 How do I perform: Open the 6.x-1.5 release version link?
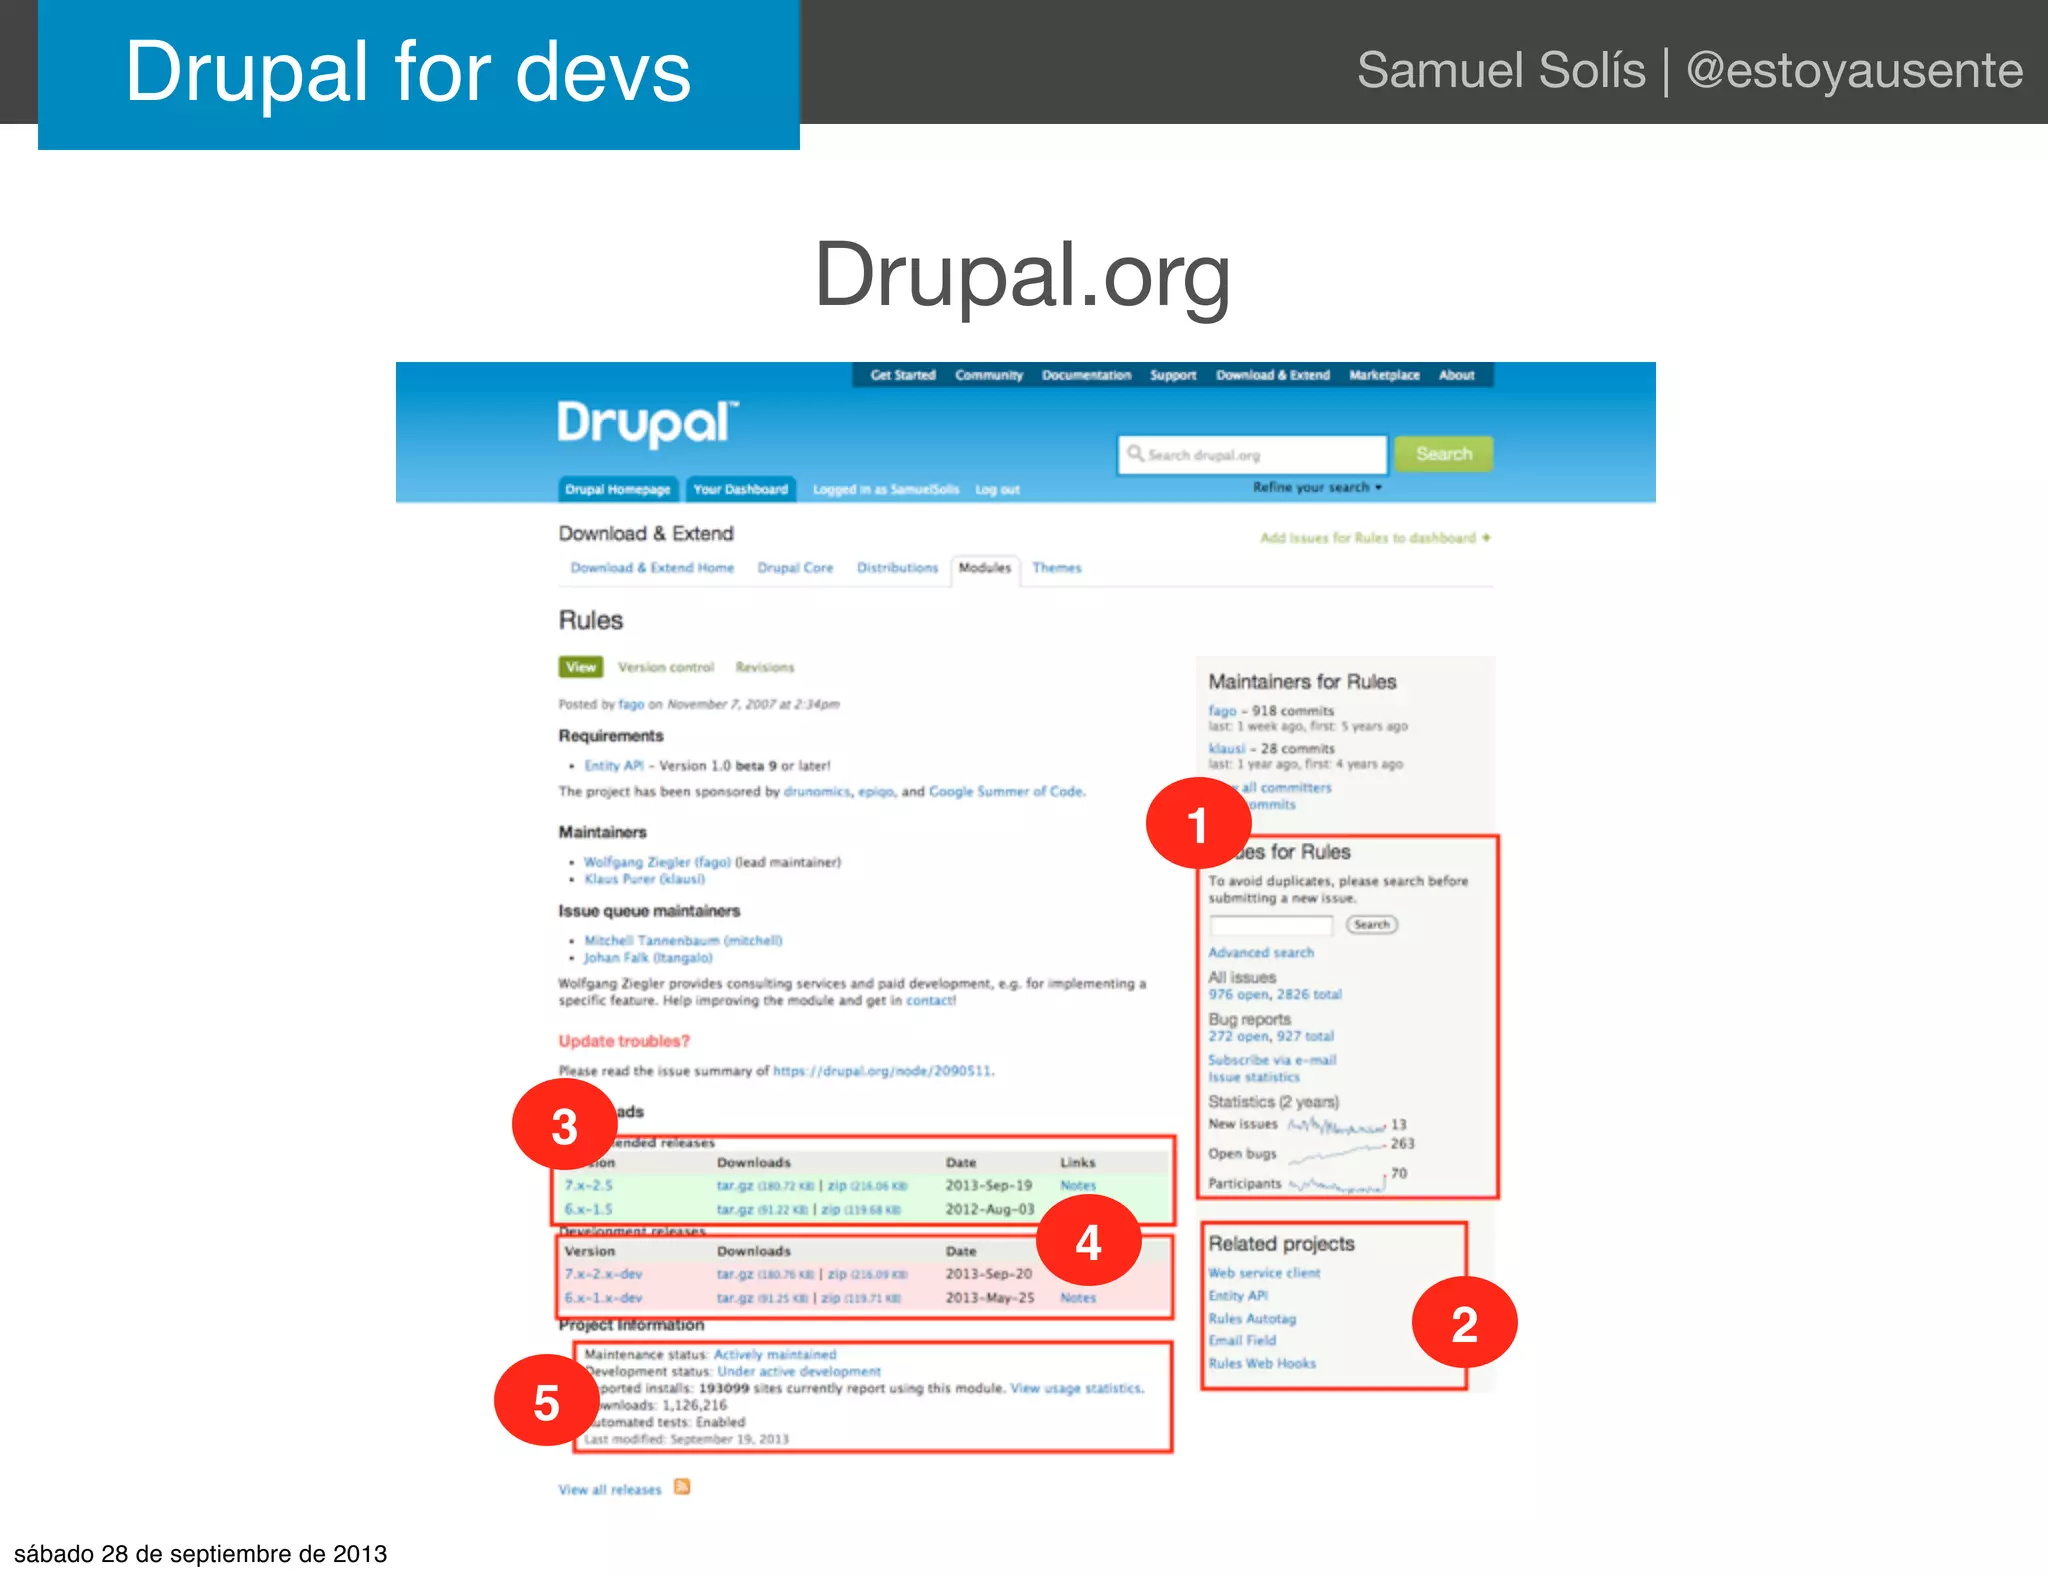(x=588, y=1209)
